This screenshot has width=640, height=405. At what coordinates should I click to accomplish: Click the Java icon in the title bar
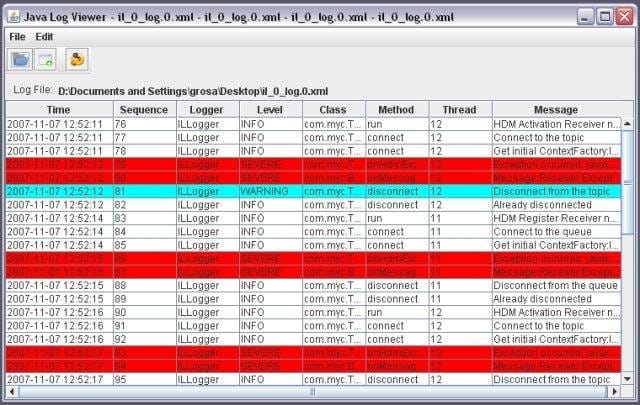pos(13,17)
